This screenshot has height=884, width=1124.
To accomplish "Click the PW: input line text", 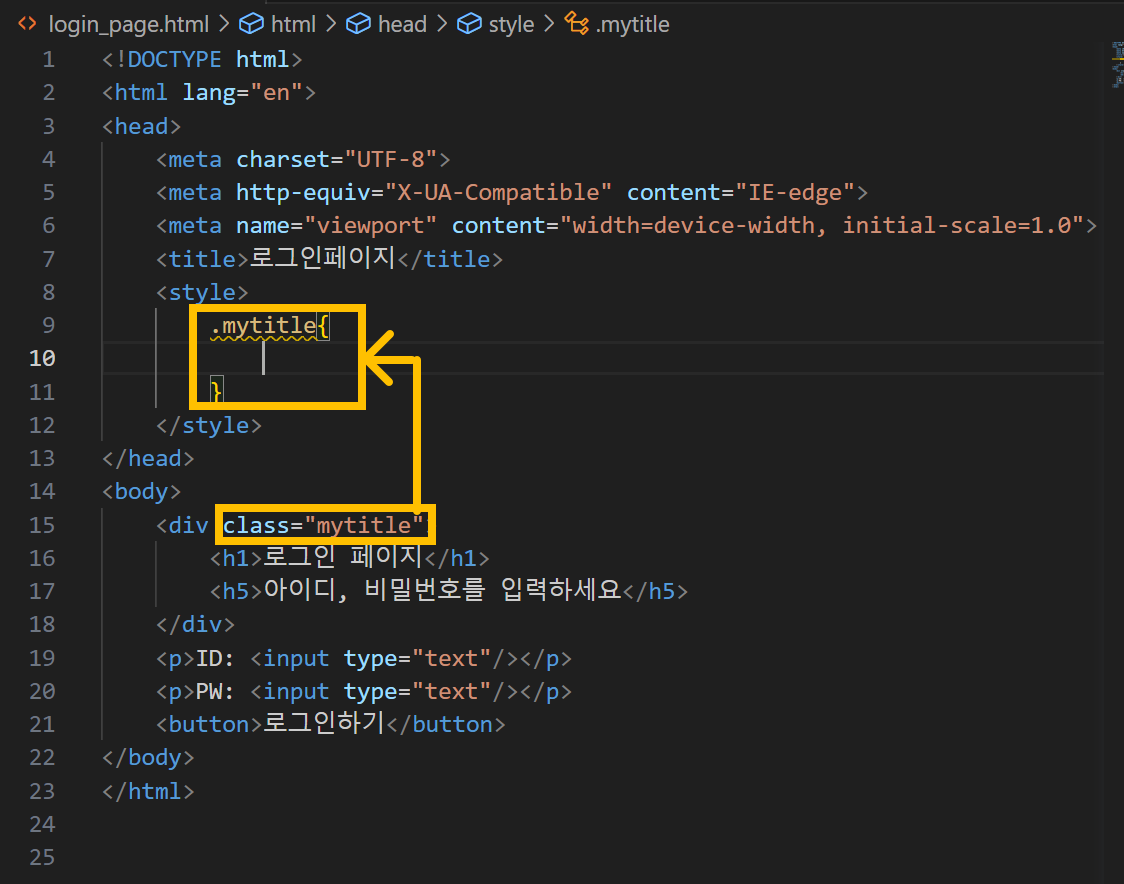I will coord(363,691).
